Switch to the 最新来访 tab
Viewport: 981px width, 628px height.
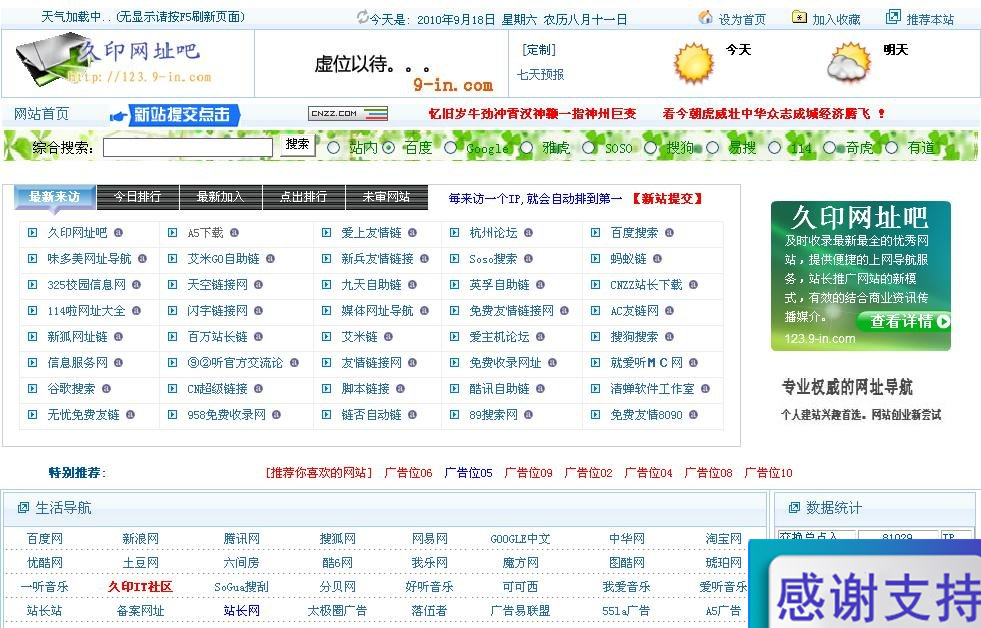click(x=55, y=197)
